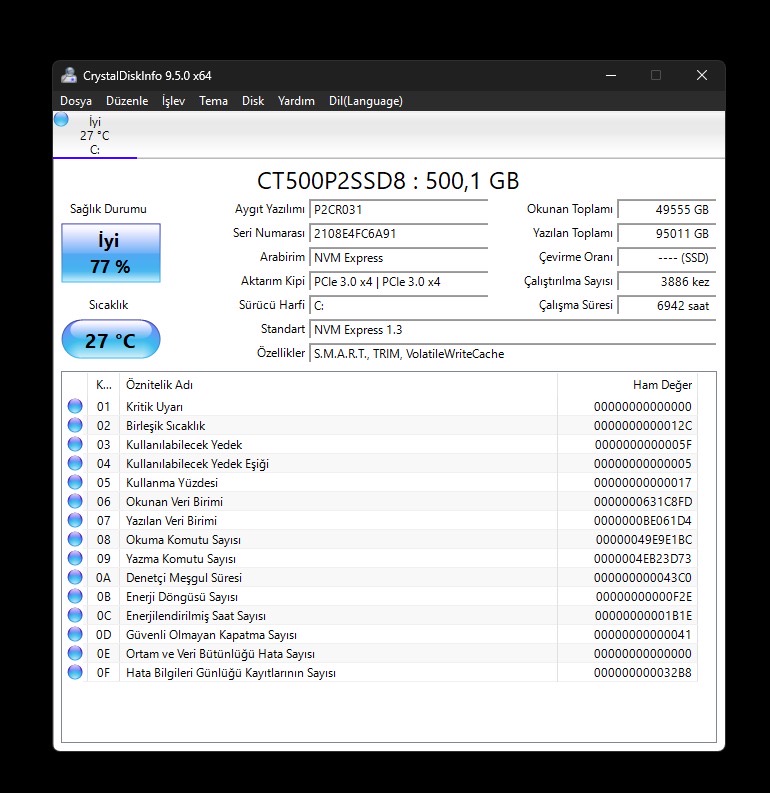Click the serial number field 2108E4FC6A91
Viewport: 770px width, 793px height.
tap(398, 234)
